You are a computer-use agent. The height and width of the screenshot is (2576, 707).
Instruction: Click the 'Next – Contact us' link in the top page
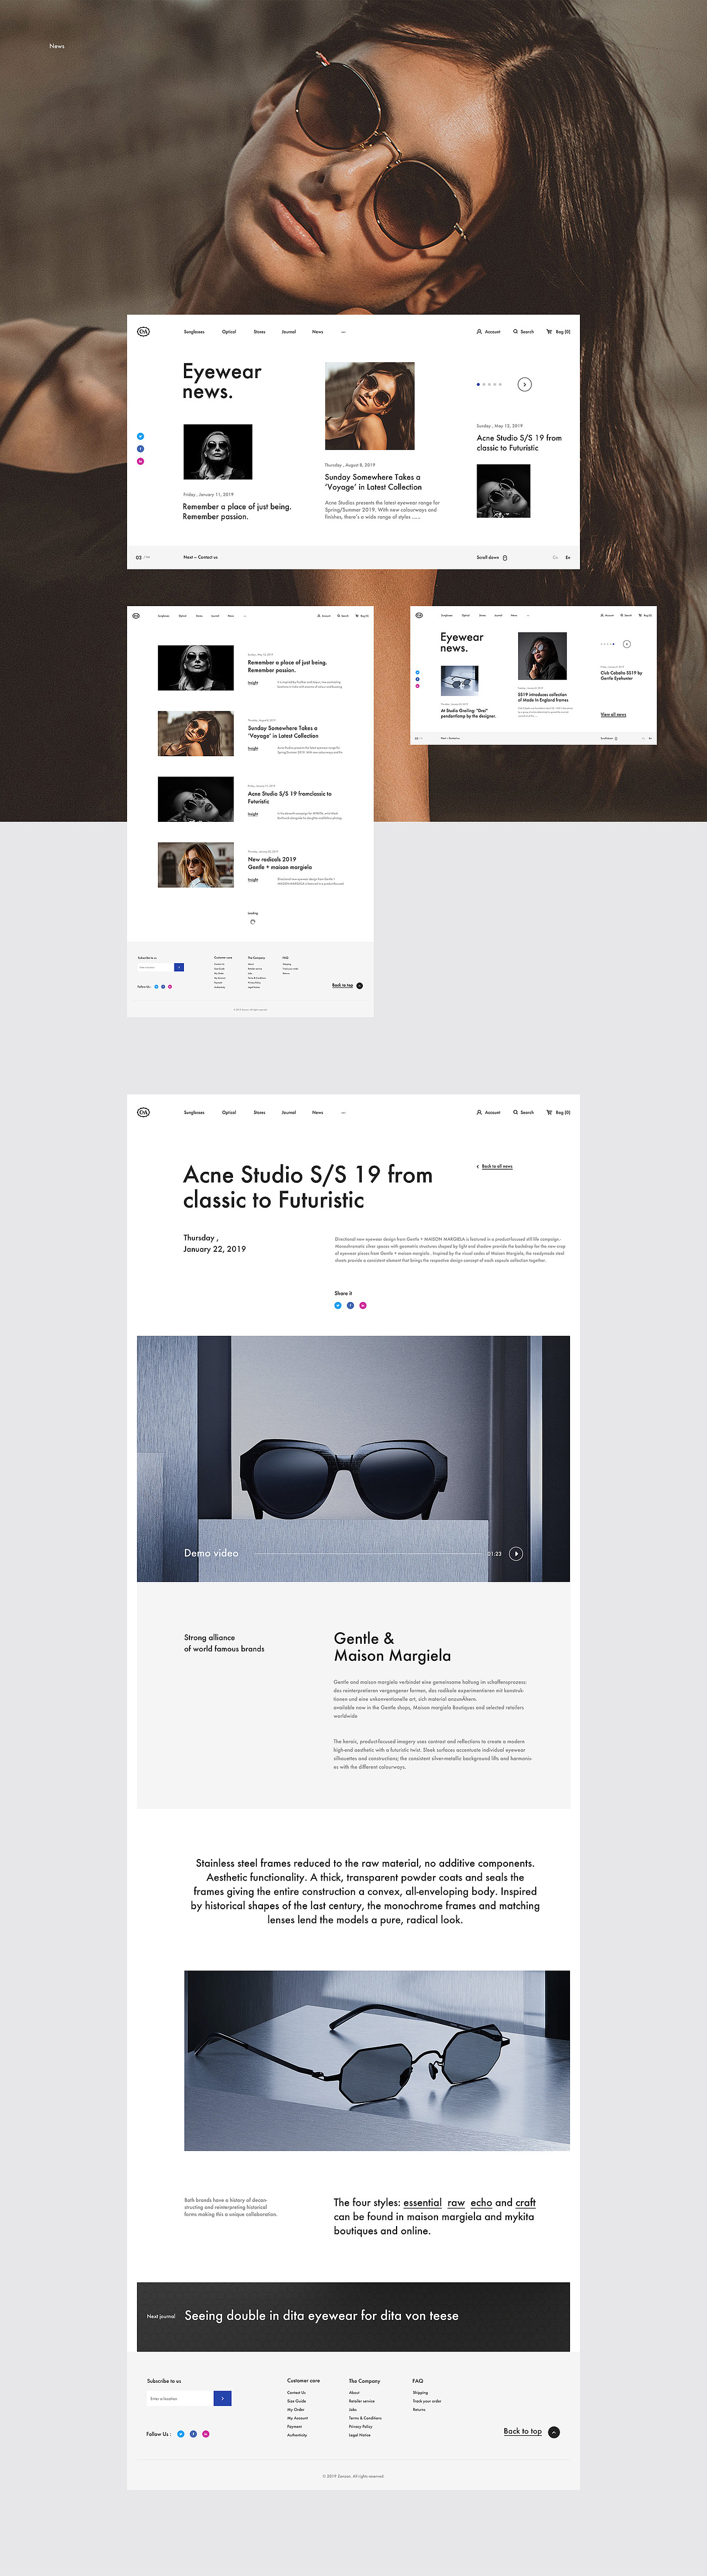(x=200, y=557)
